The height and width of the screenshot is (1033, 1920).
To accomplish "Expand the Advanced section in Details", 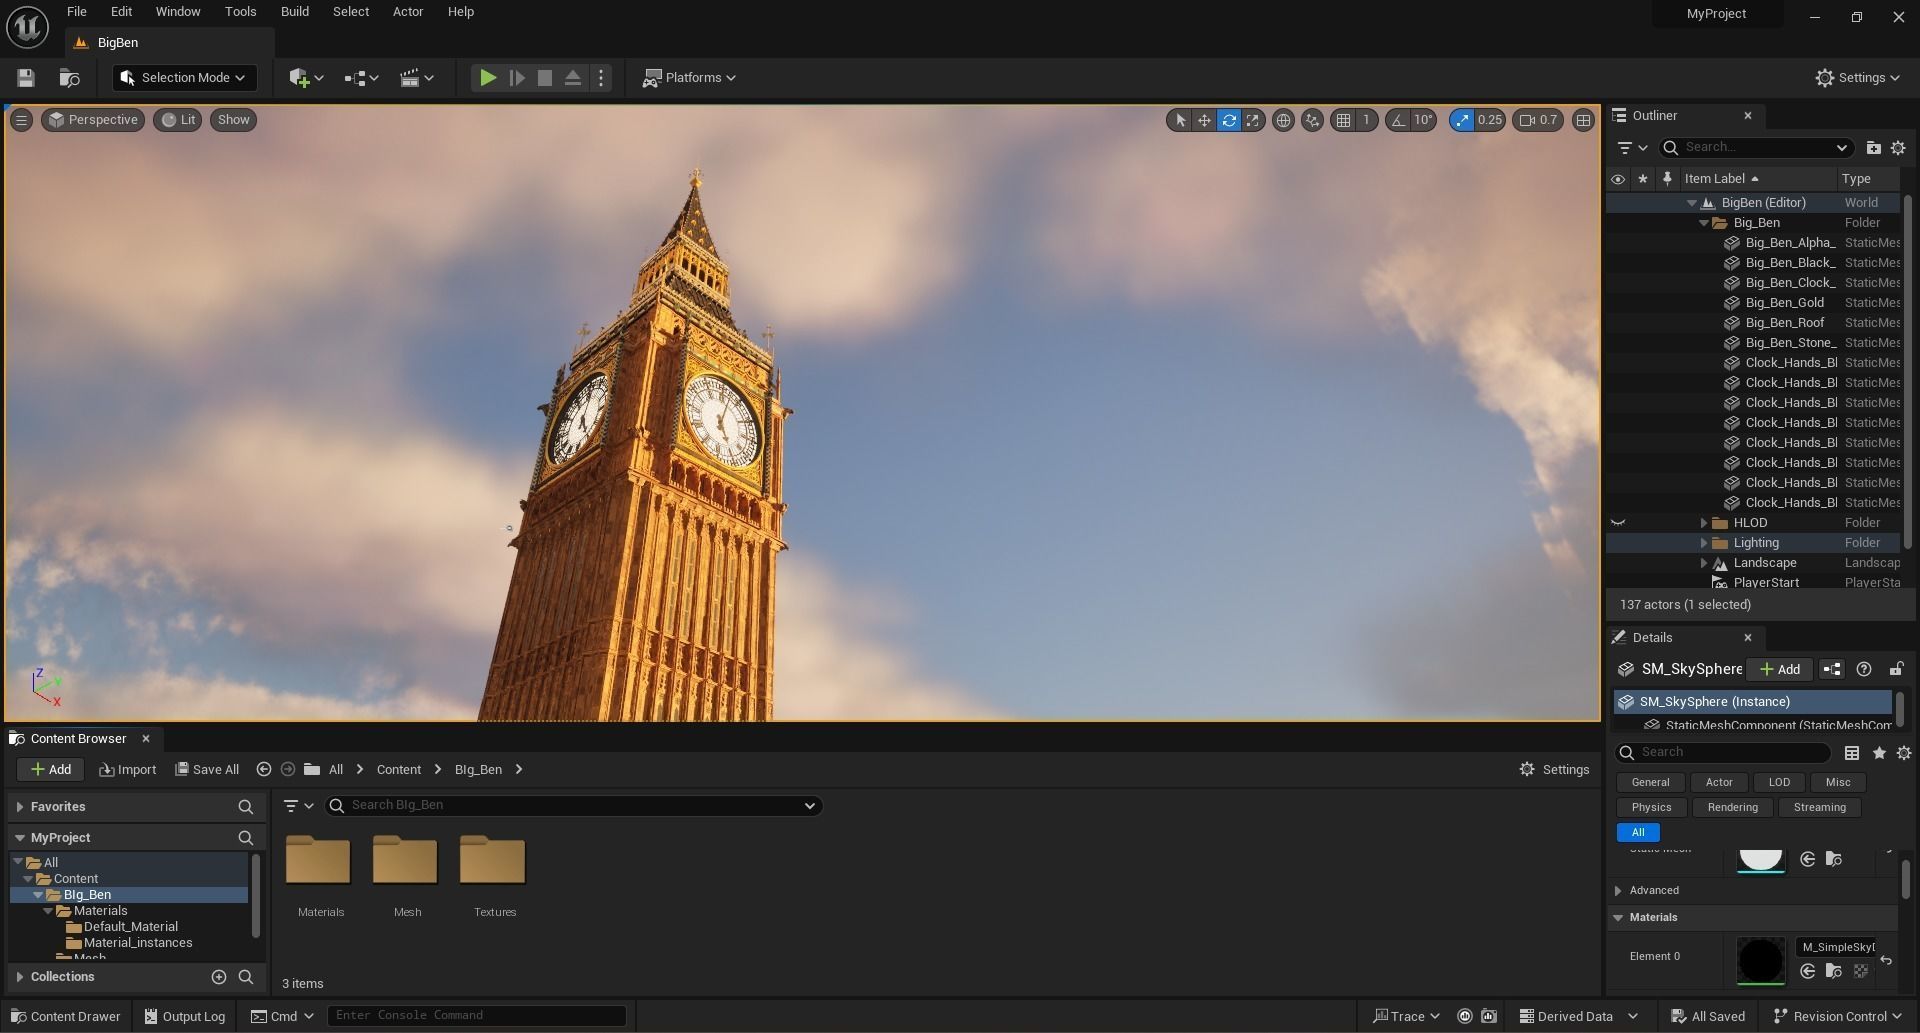I will (1619, 891).
